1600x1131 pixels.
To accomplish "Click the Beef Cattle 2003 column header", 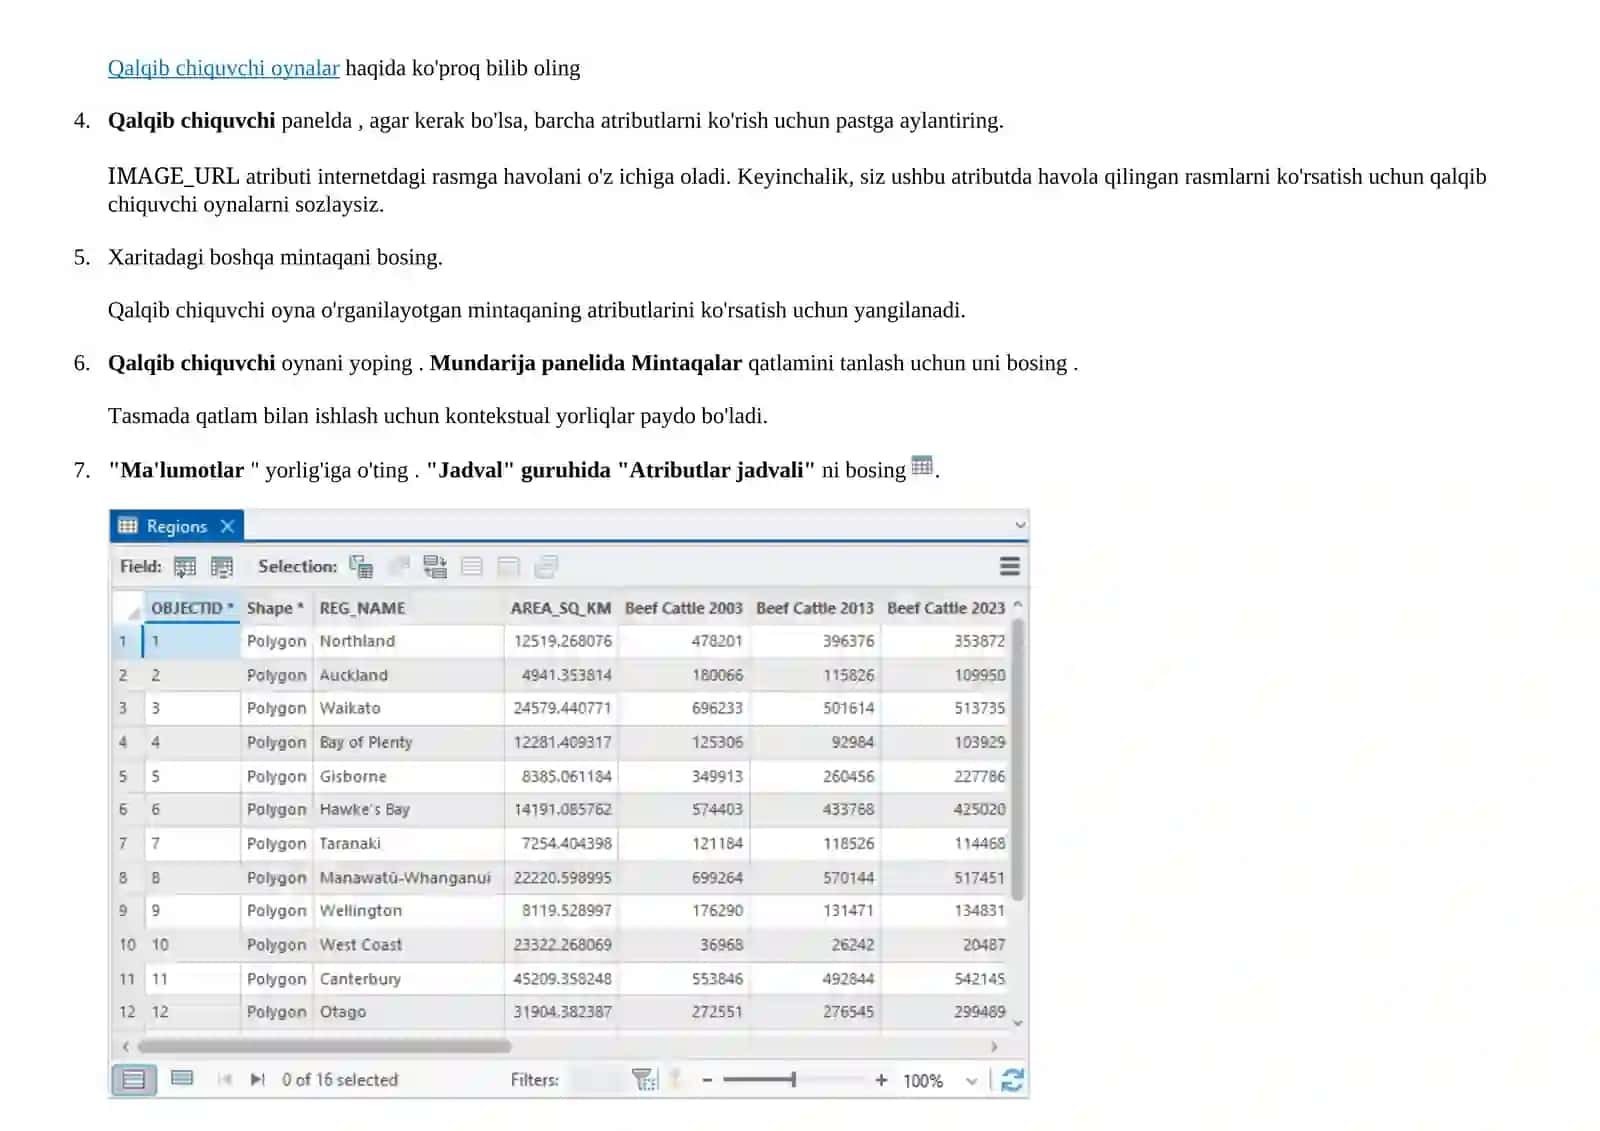I will pos(684,608).
